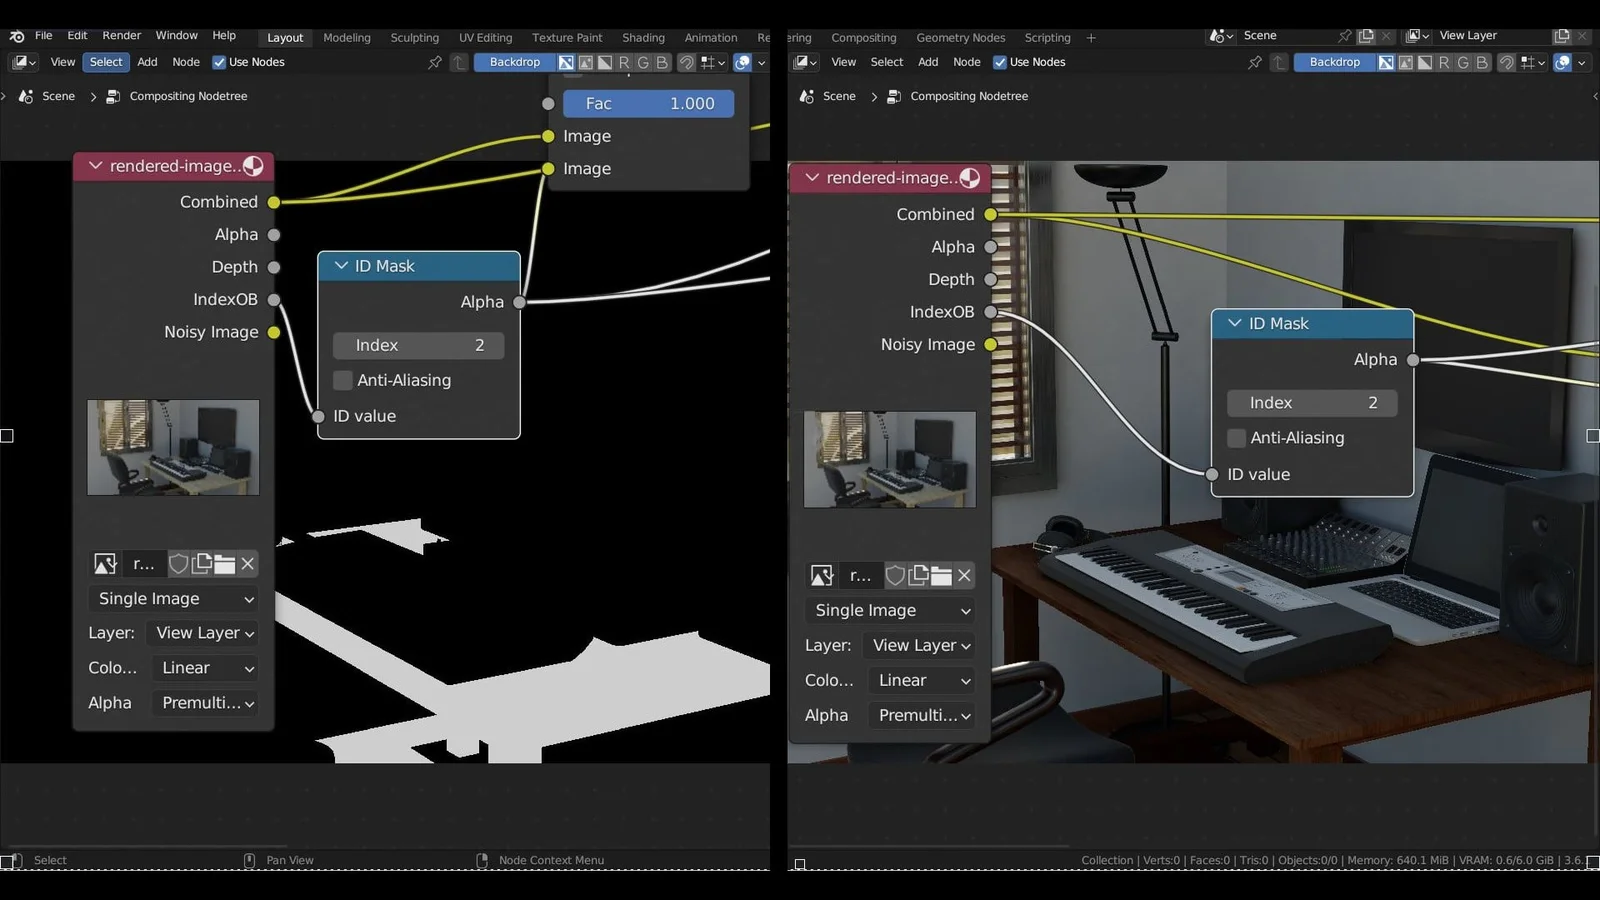1600x900 pixels.
Task: Click folder icon to open image in left node
Action: 225,564
